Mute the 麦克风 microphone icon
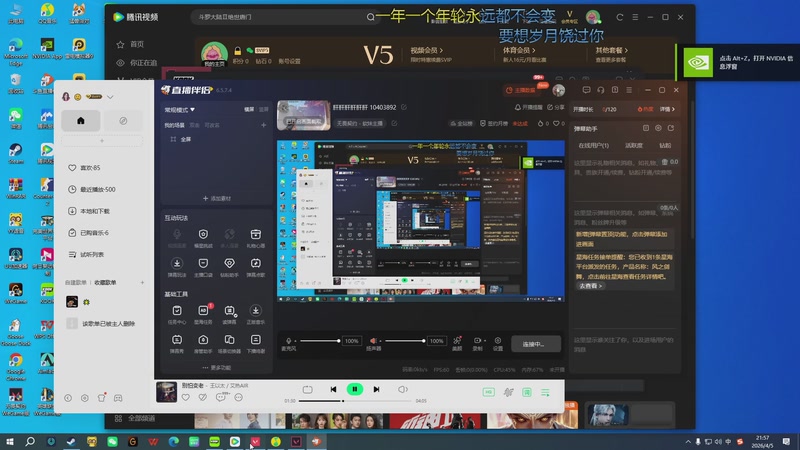This screenshot has width=800, height=450. point(288,340)
